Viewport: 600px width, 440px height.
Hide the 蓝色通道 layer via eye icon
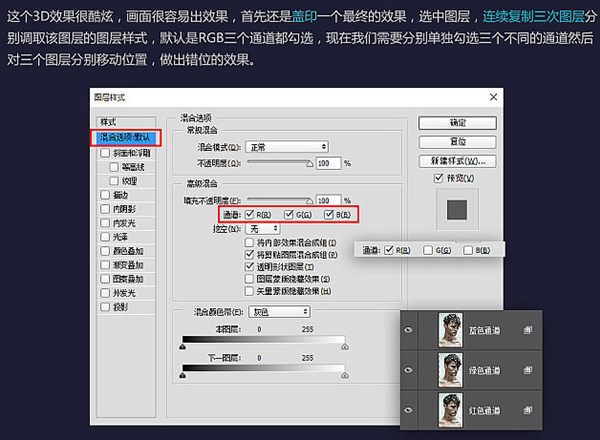pyautogui.click(x=408, y=329)
